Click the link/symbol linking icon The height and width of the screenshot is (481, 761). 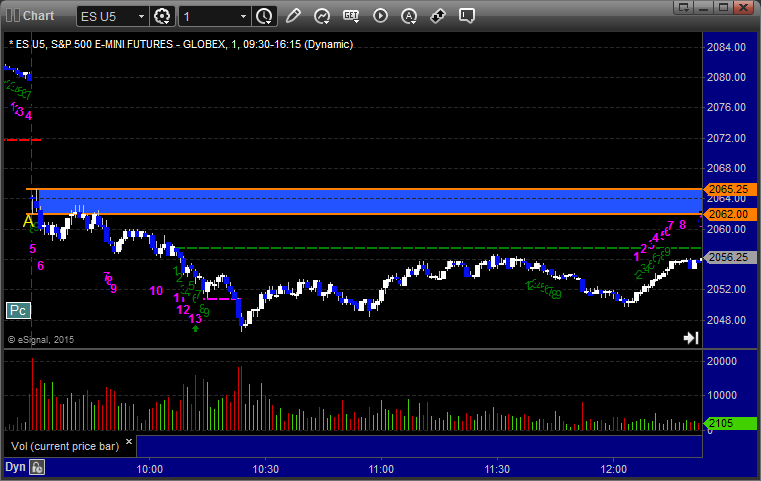point(438,17)
